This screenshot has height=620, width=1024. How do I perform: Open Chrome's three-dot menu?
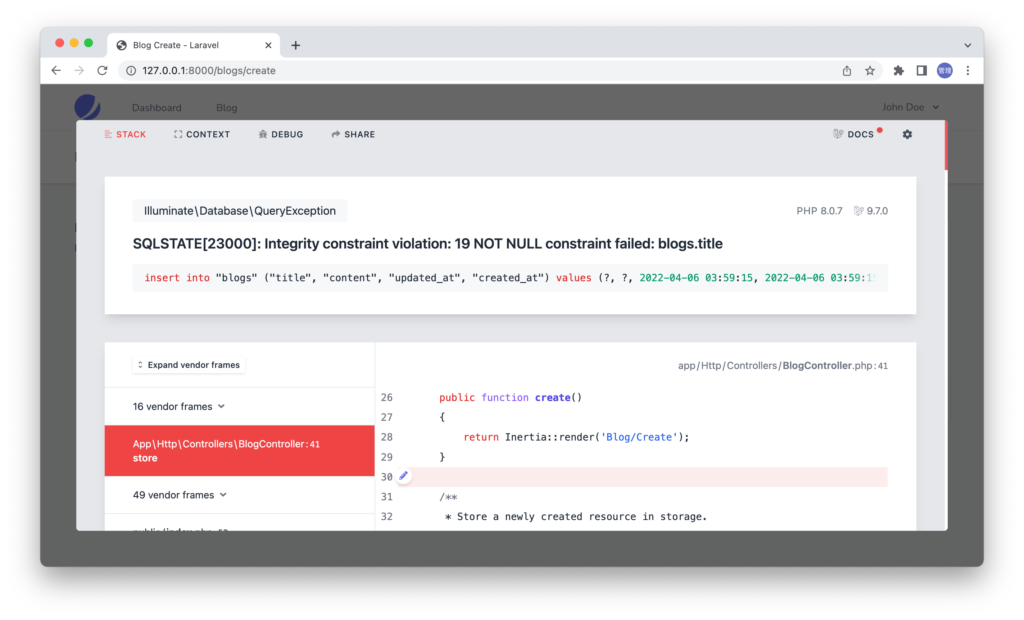[x=967, y=71]
